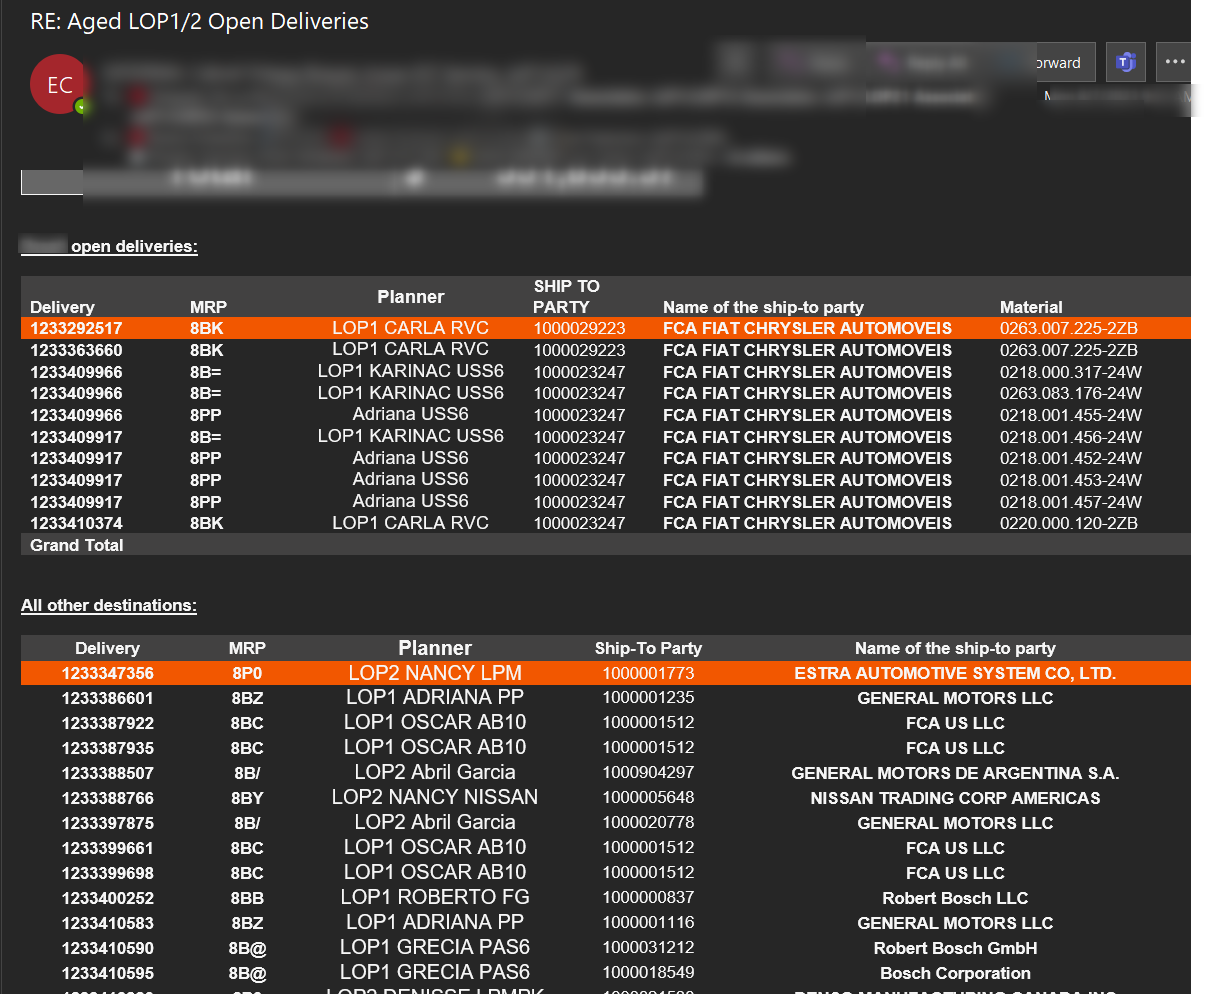Screen dimensions: 1222x994
Task: Select delivery number 1233388766
Action: tap(108, 798)
